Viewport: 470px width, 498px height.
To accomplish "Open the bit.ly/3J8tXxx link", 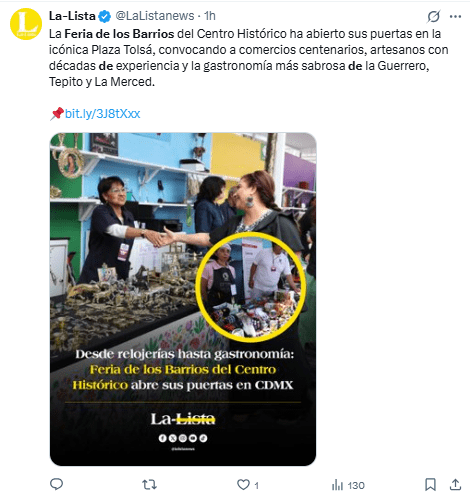I will [102, 114].
